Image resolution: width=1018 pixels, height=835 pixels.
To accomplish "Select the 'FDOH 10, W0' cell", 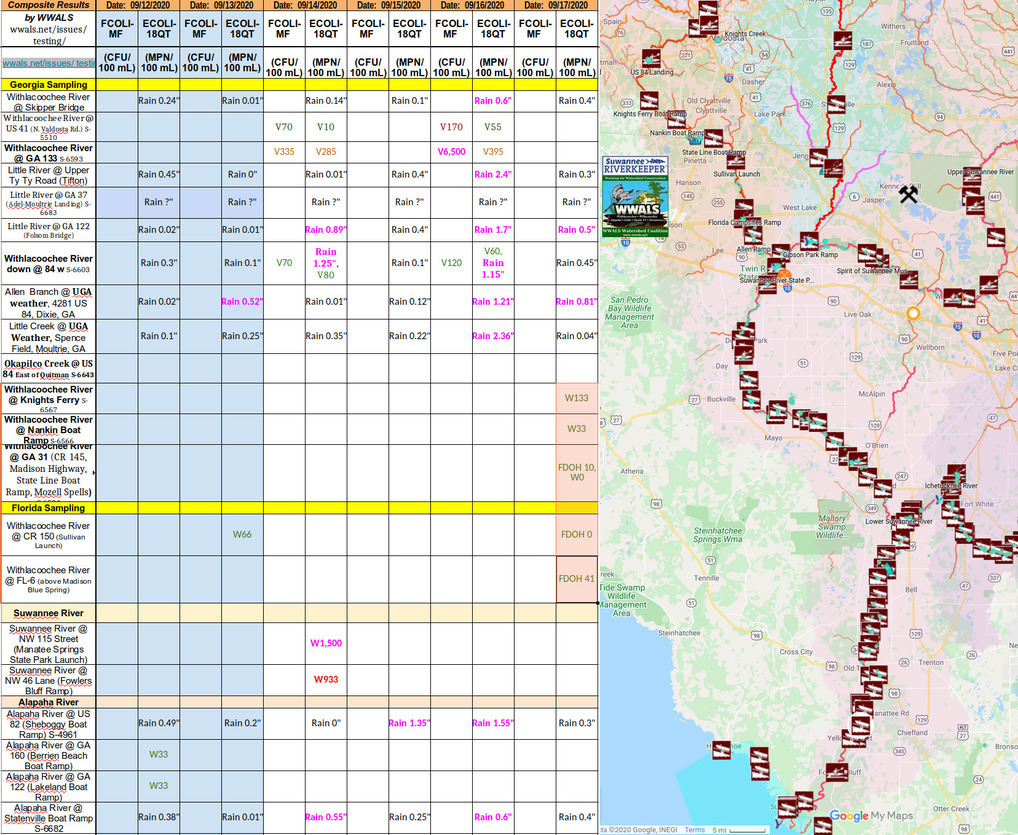I will (x=577, y=472).
